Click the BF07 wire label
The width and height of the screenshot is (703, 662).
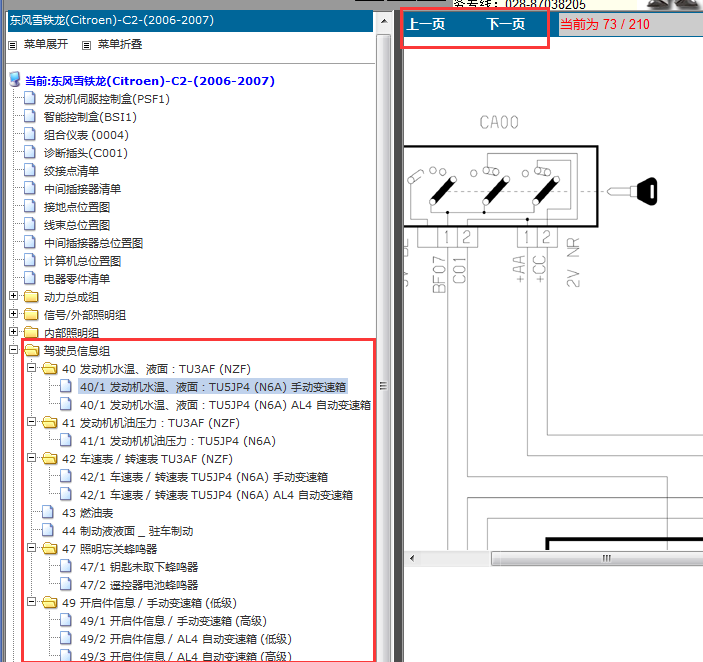coord(439,274)
